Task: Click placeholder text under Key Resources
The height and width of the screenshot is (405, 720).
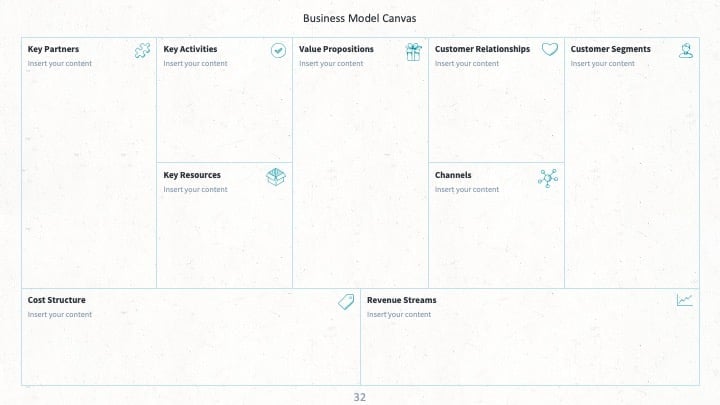Action: click(195, 189)
